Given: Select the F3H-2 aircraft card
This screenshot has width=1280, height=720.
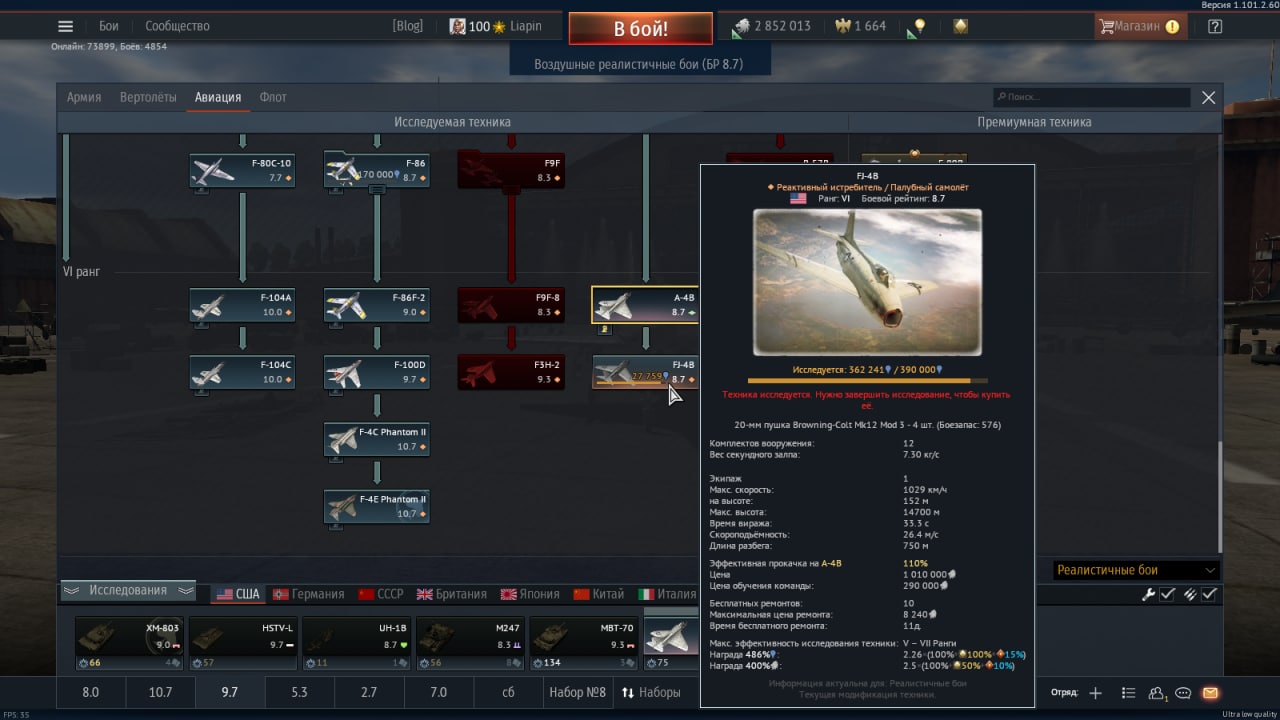Looking at the screenshot, I should click(x=510, y=372).
